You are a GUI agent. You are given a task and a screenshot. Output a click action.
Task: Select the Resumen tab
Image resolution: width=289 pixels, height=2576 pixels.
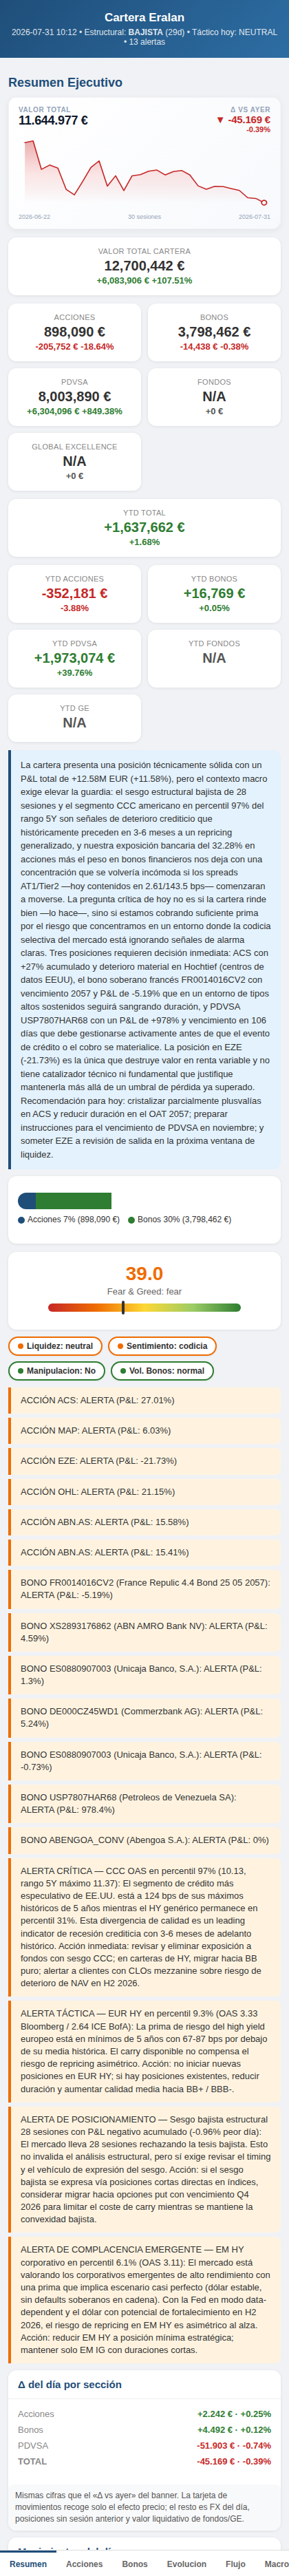[28, 2563]
